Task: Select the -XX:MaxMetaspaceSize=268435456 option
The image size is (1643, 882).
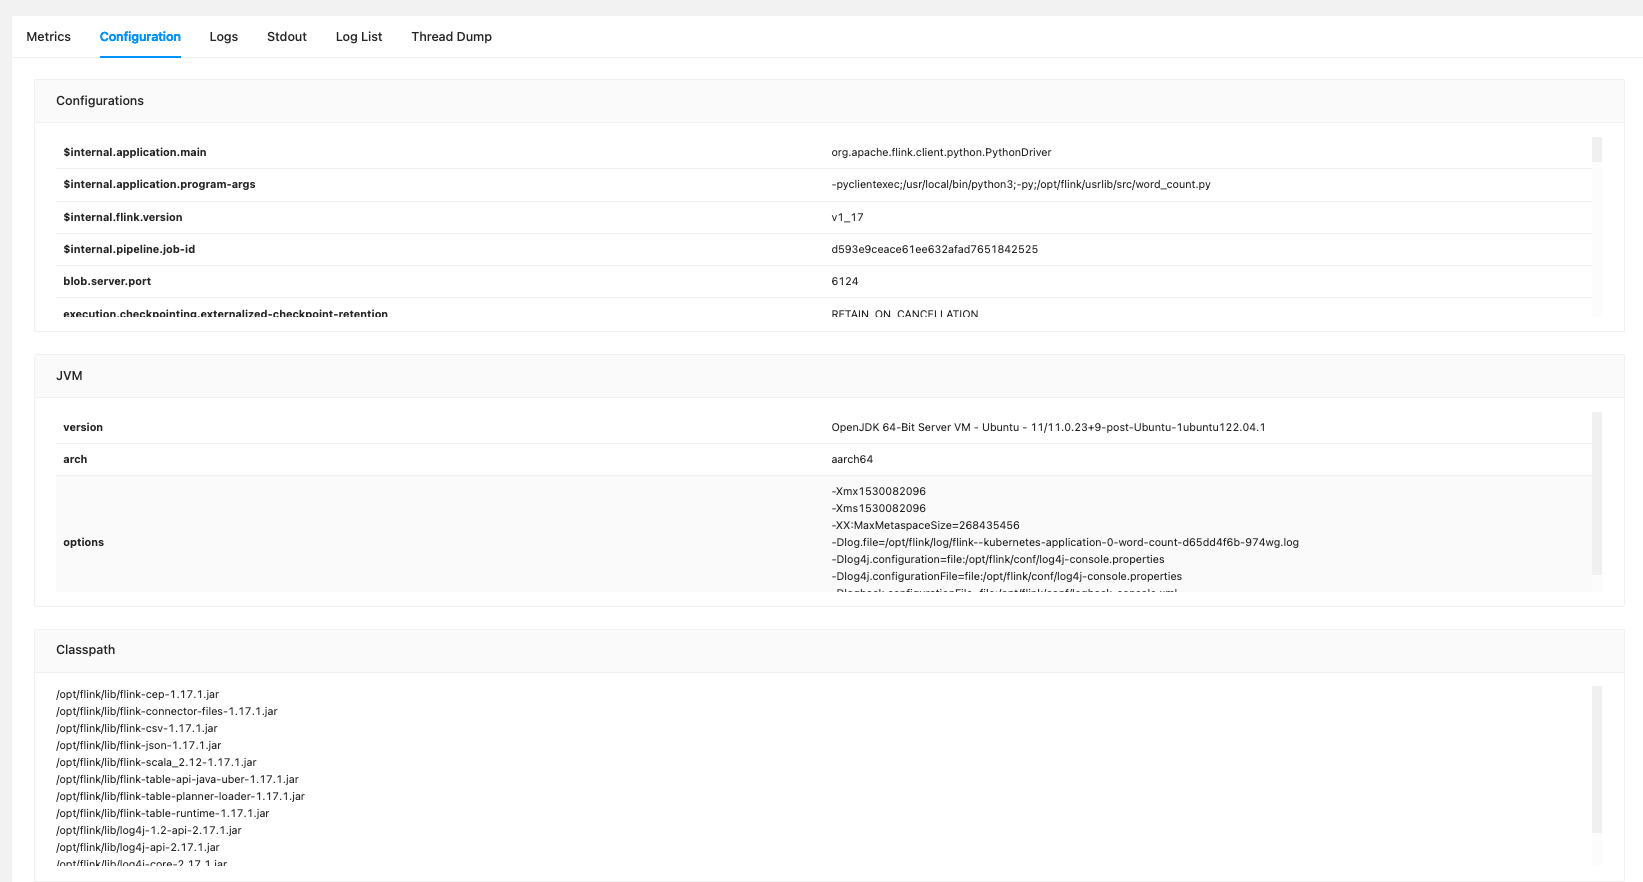Action: (x=925, y=525)
